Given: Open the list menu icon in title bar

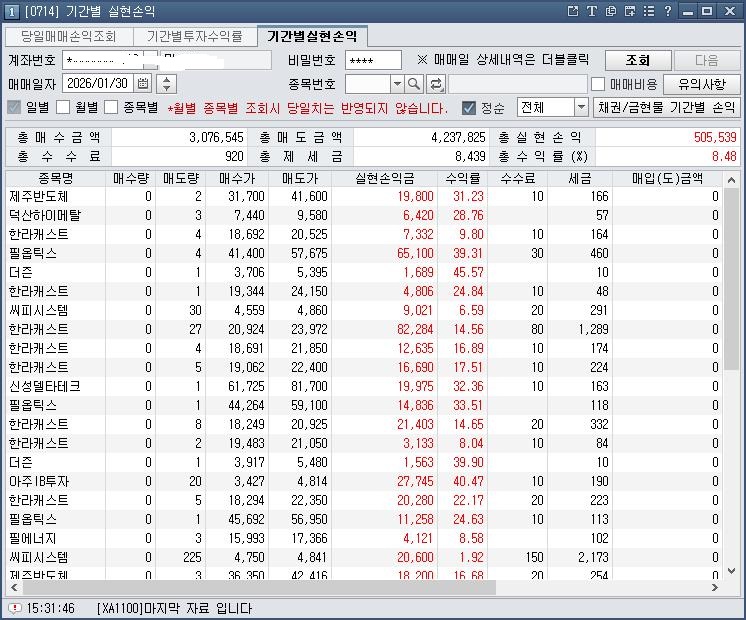Looking at the screenshot, I should 648,11.
